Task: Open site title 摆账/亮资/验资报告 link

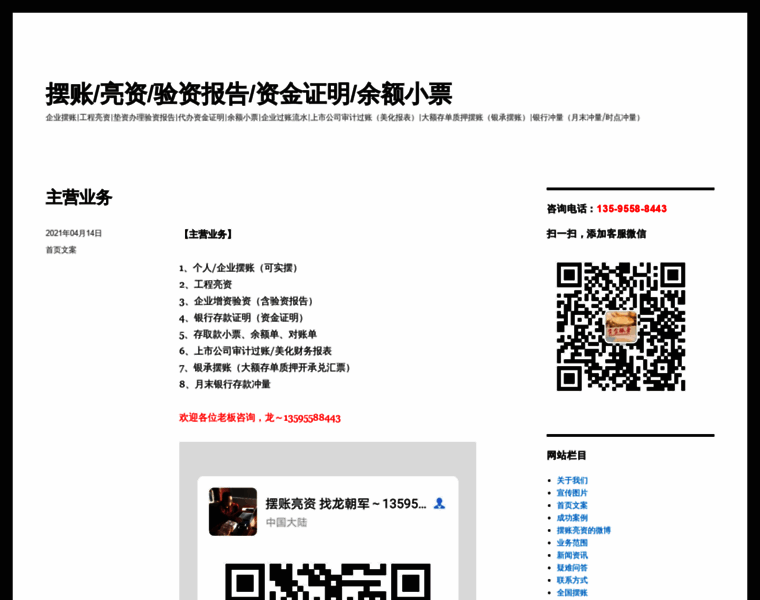Action: (x=249, y=94)
